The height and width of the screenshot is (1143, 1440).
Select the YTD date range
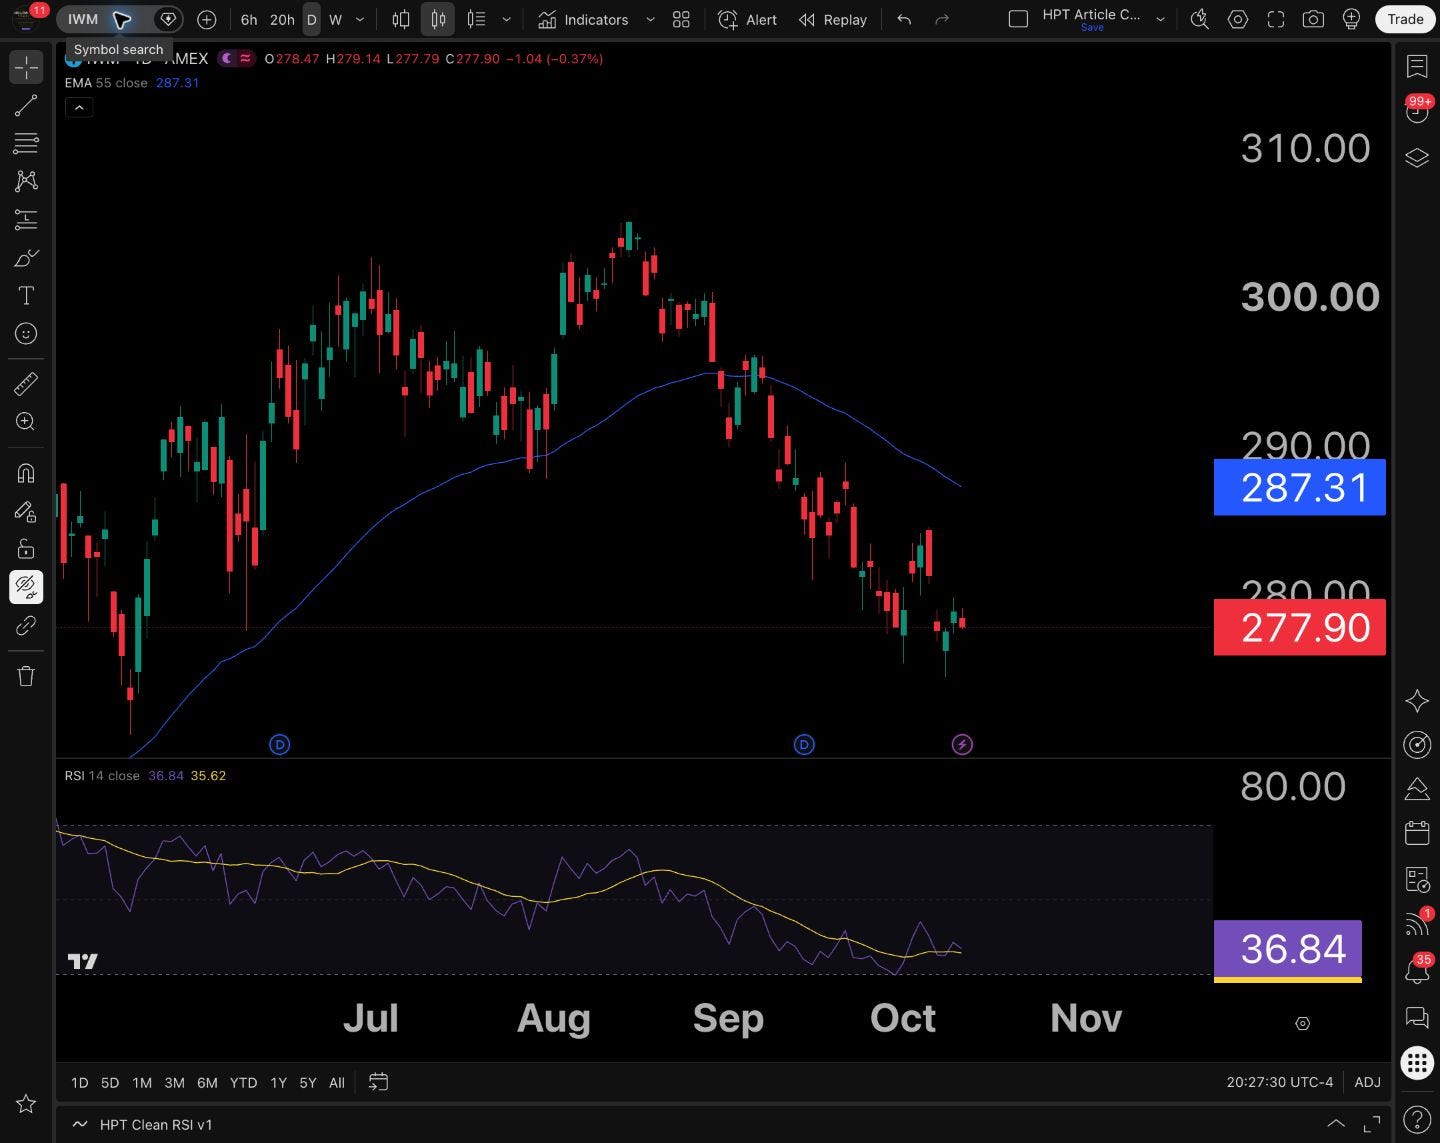(x=243, y=1082)
